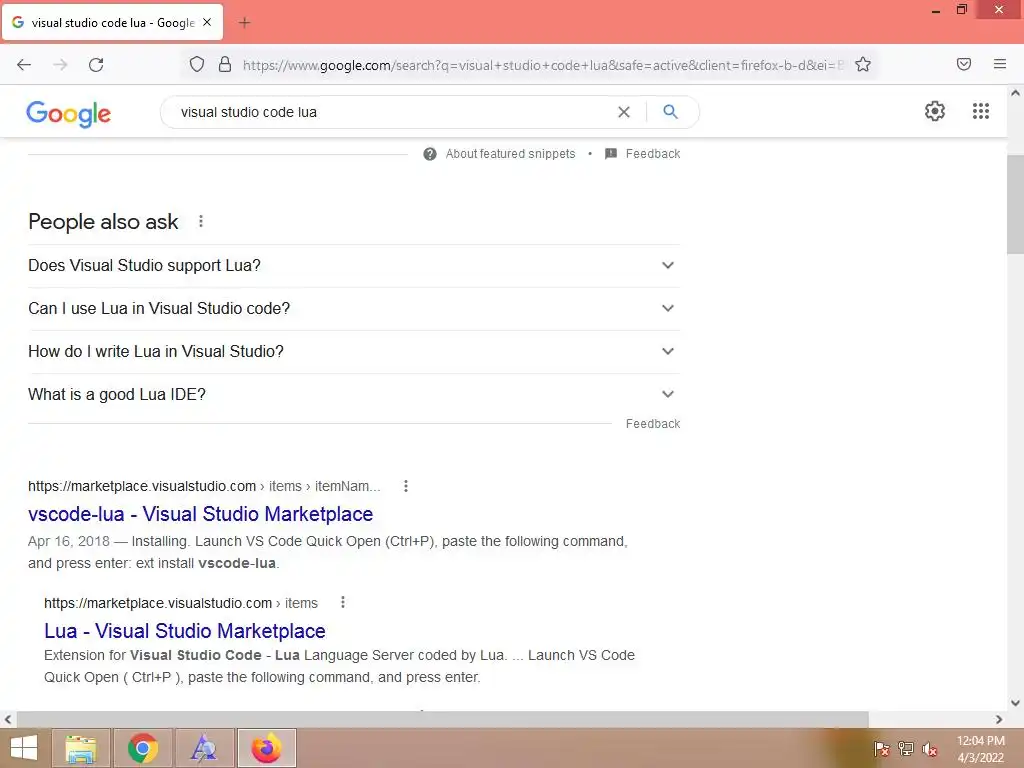Screen dimensions: 1024x768
Task: Go back to previous page
Action: (x=24, y=65)
